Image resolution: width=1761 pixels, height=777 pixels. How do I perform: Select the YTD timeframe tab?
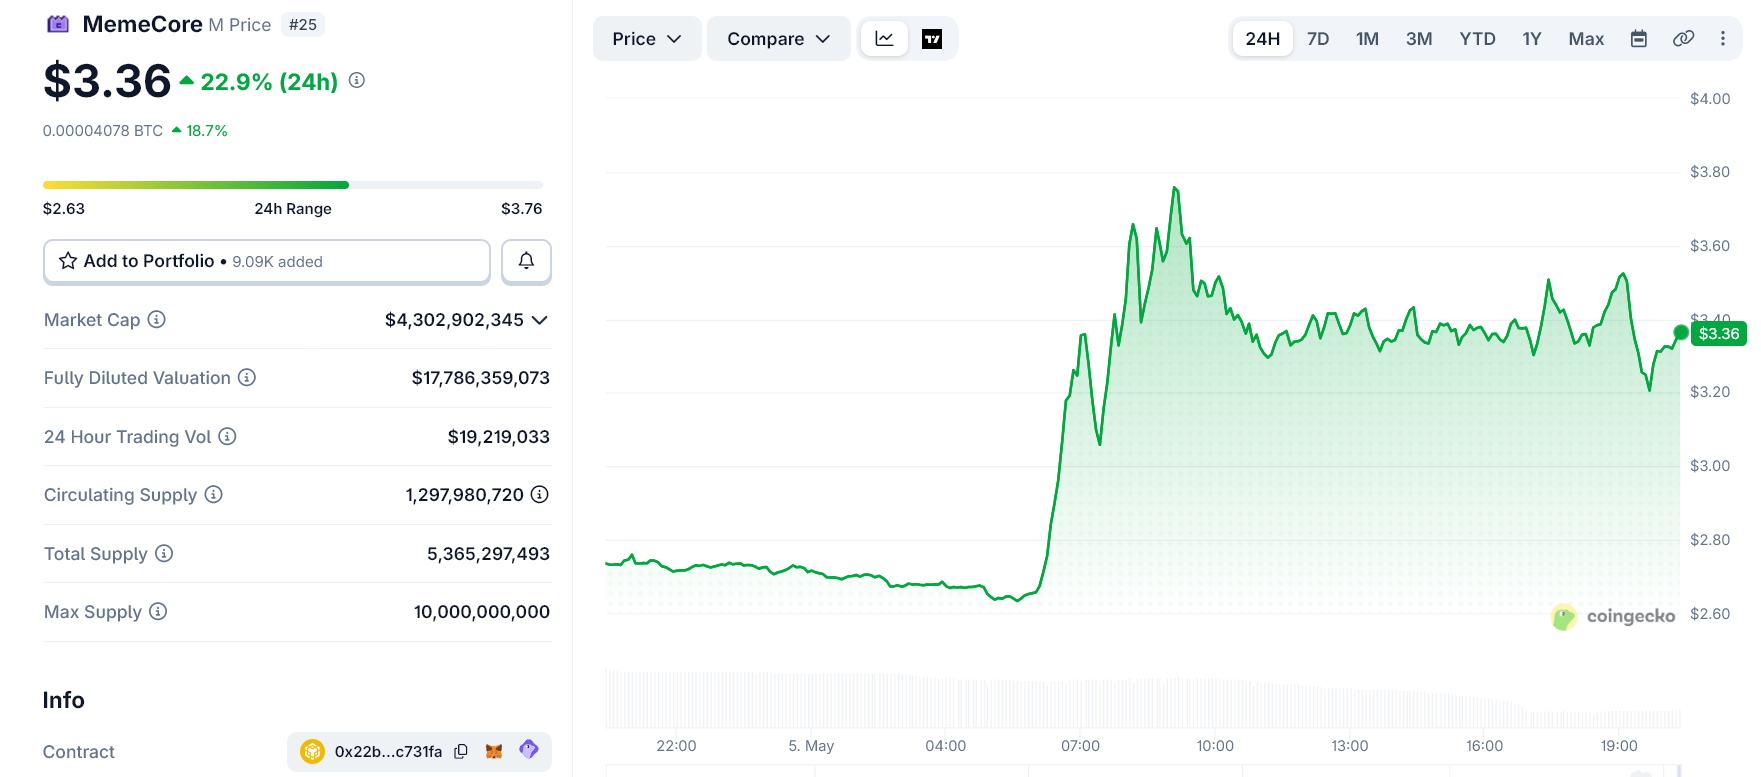[x=1477, y=39]
